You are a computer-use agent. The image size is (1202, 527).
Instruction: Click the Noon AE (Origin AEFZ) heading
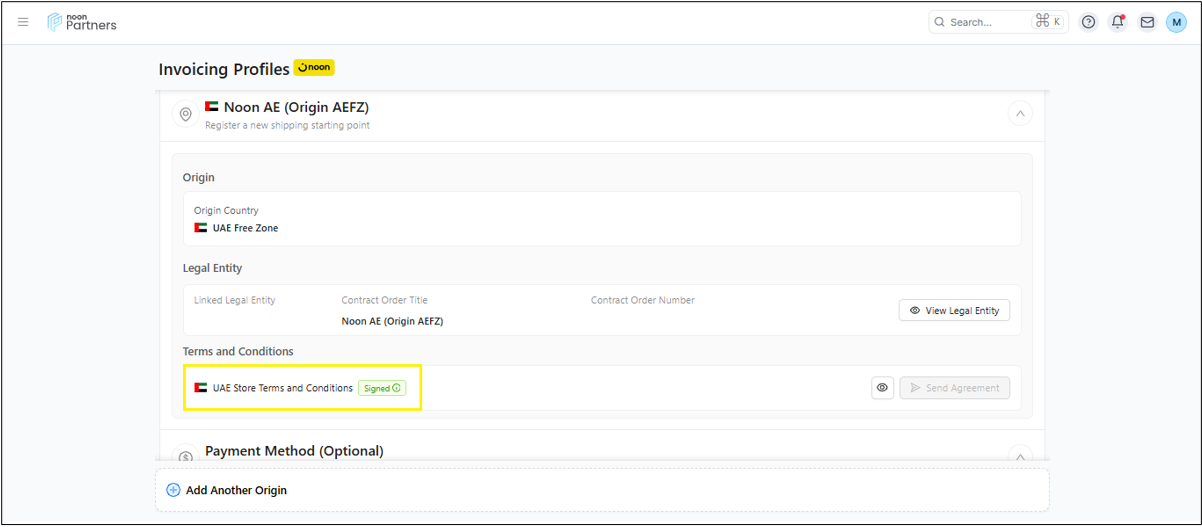(296, 107)
